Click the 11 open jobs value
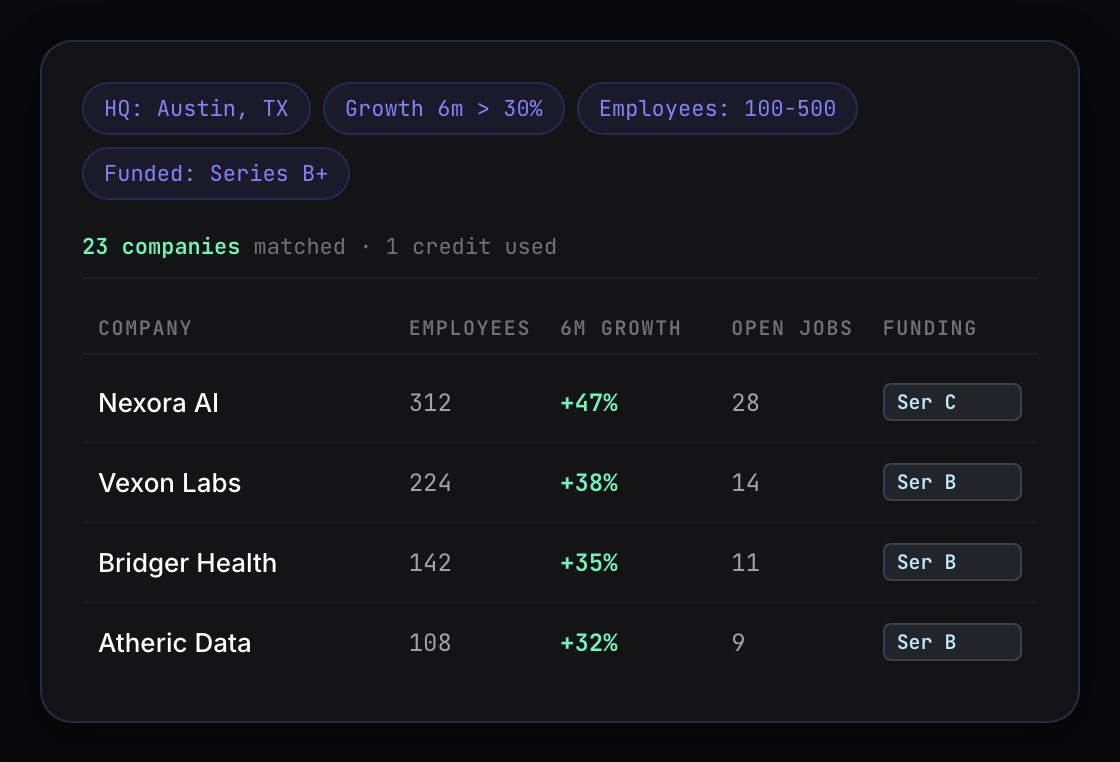Image resolution: width=1120 pixels, height=762 pixels. pos(746,563)
